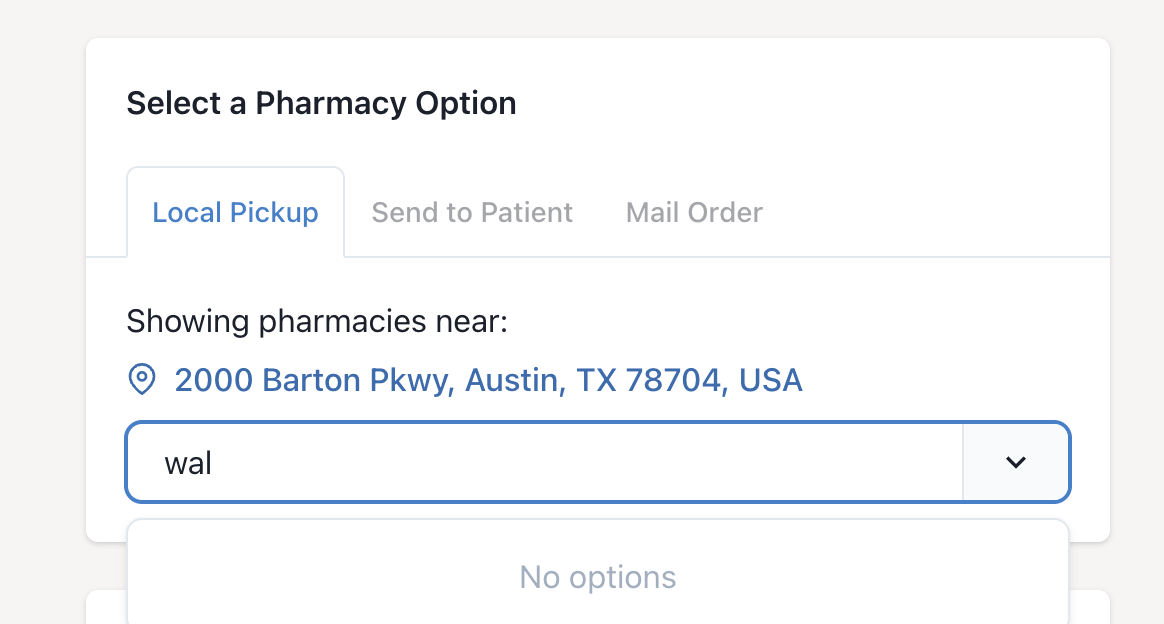The width and height of the screenshot is (1164, 624).
Task: Select the blue map marker beside the address
Action: pyautogui.click(x=142, y=380)
